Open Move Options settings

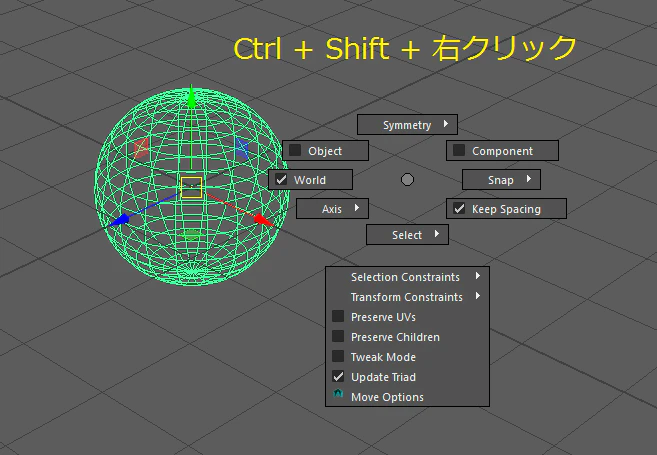click(407, 397)
